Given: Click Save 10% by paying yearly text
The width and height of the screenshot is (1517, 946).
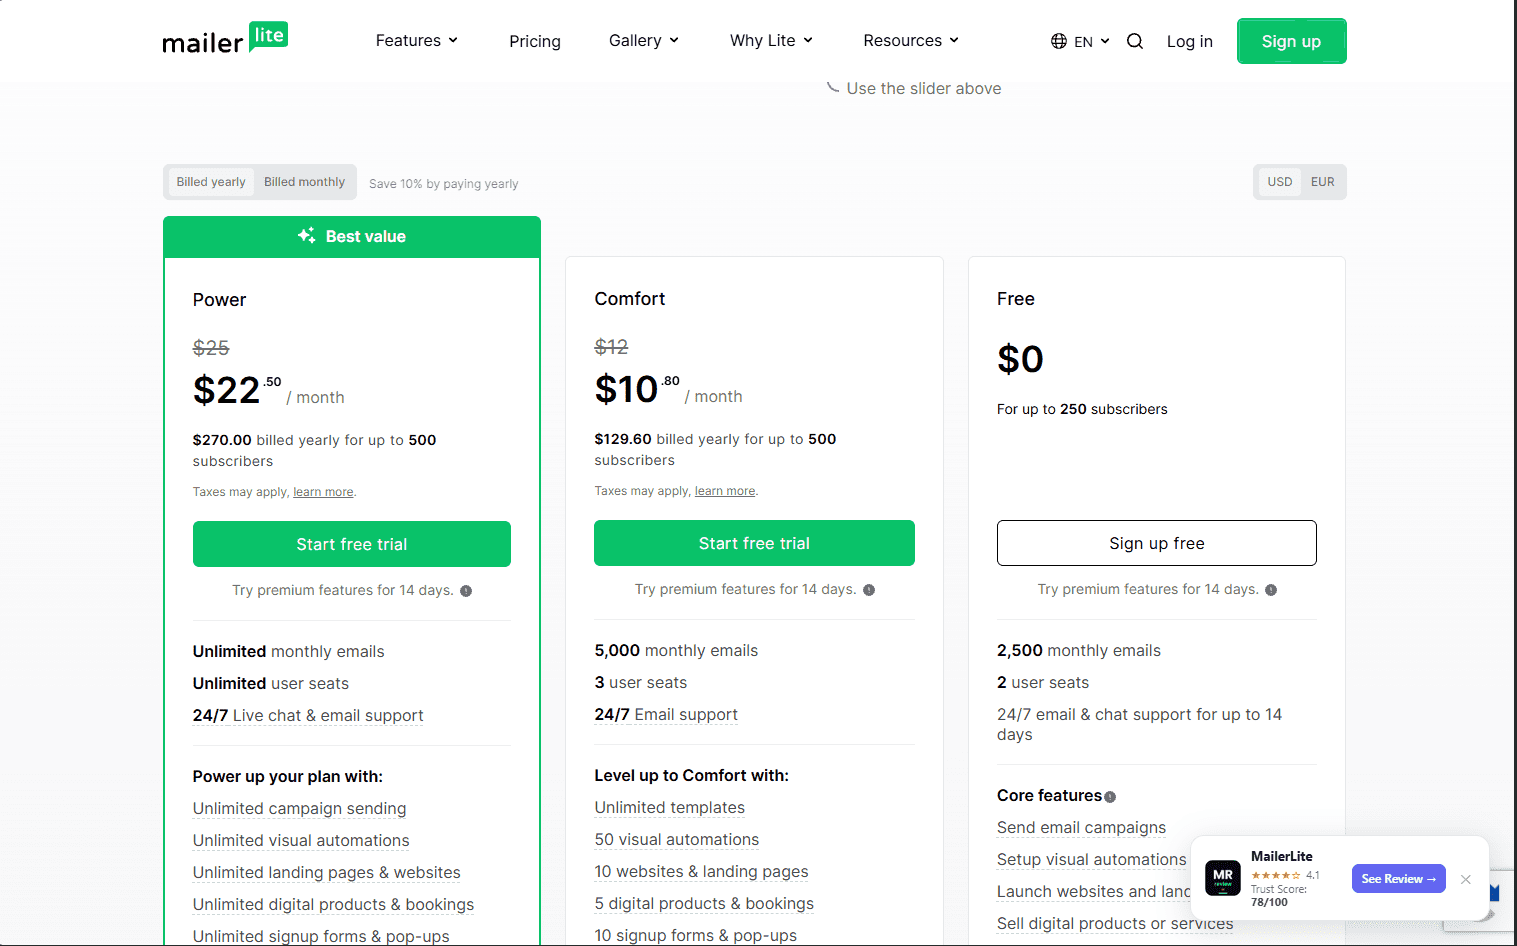Looking at the screenshot, I should click(x=444, y=184).
